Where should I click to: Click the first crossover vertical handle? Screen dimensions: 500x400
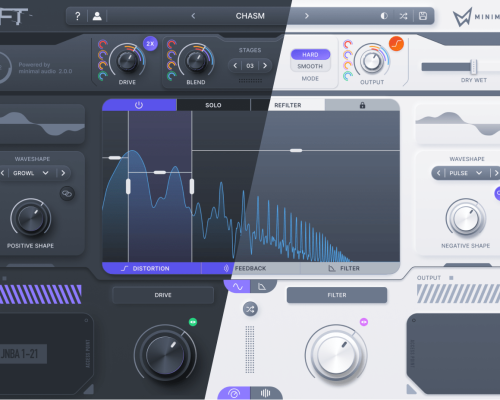[x=128, y=186]
